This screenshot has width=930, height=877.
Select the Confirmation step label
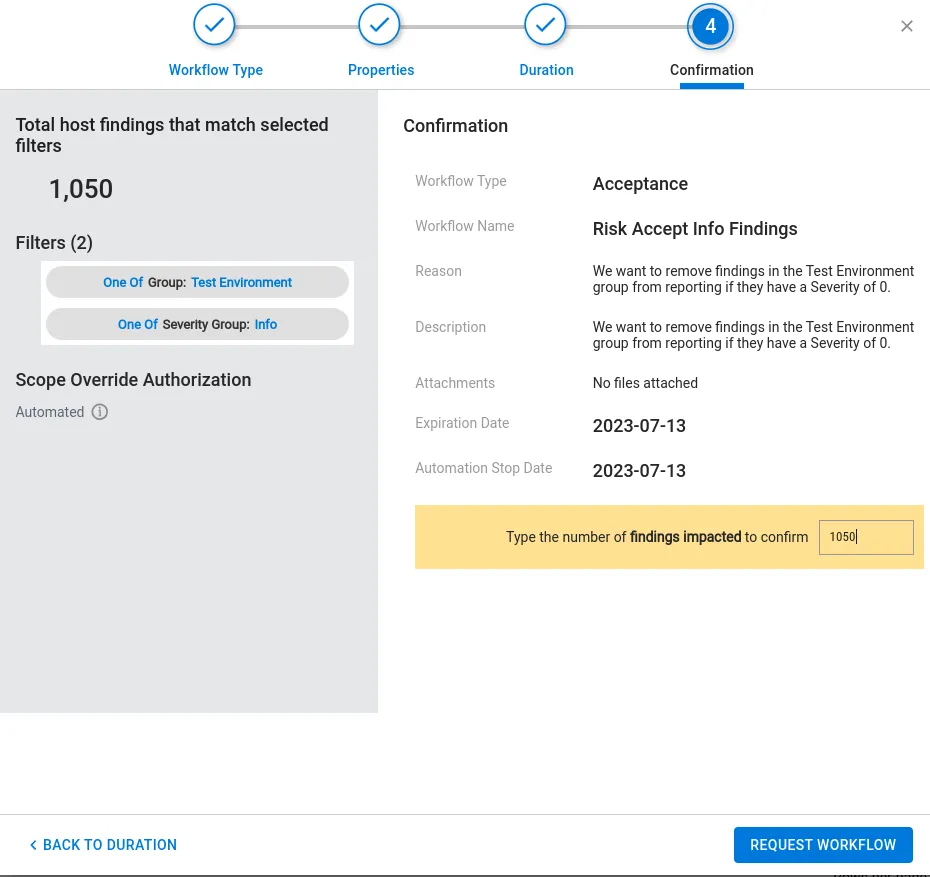point(712,70)
